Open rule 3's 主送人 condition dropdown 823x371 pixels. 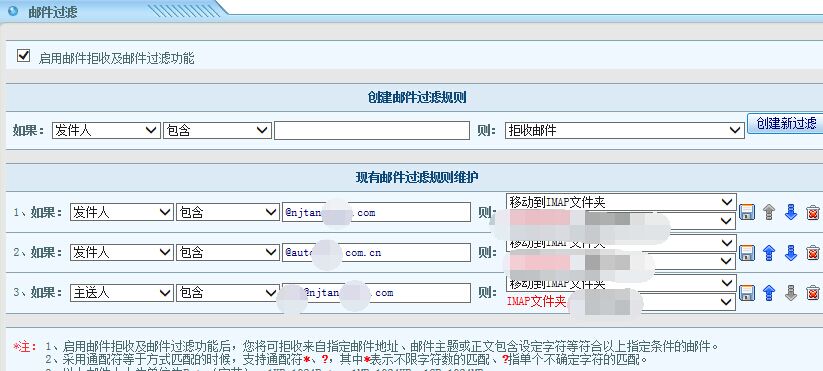[122, 293]
